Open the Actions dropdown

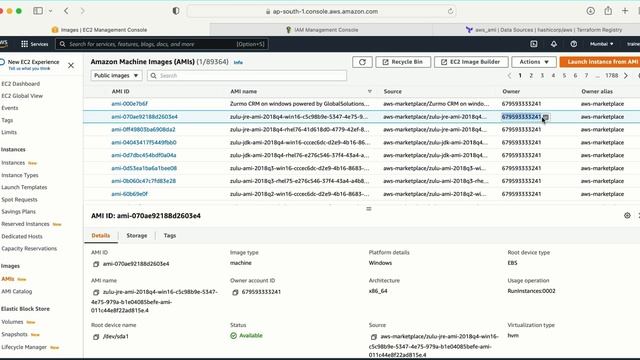[x=534, y=62]
